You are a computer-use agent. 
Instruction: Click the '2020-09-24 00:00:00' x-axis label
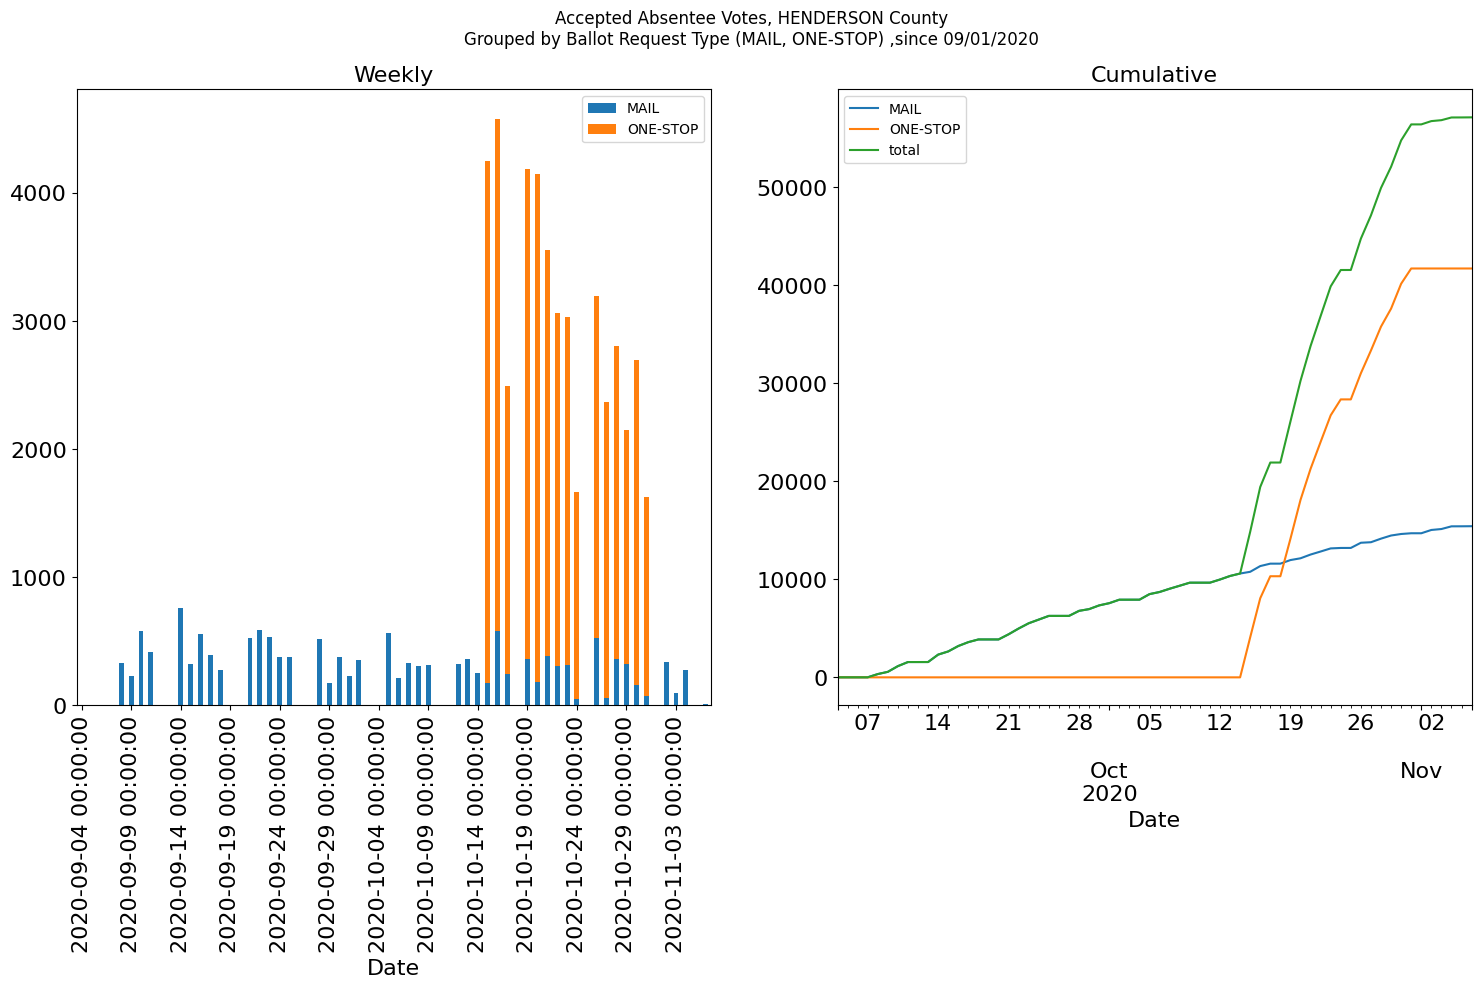tap(279, 832)
